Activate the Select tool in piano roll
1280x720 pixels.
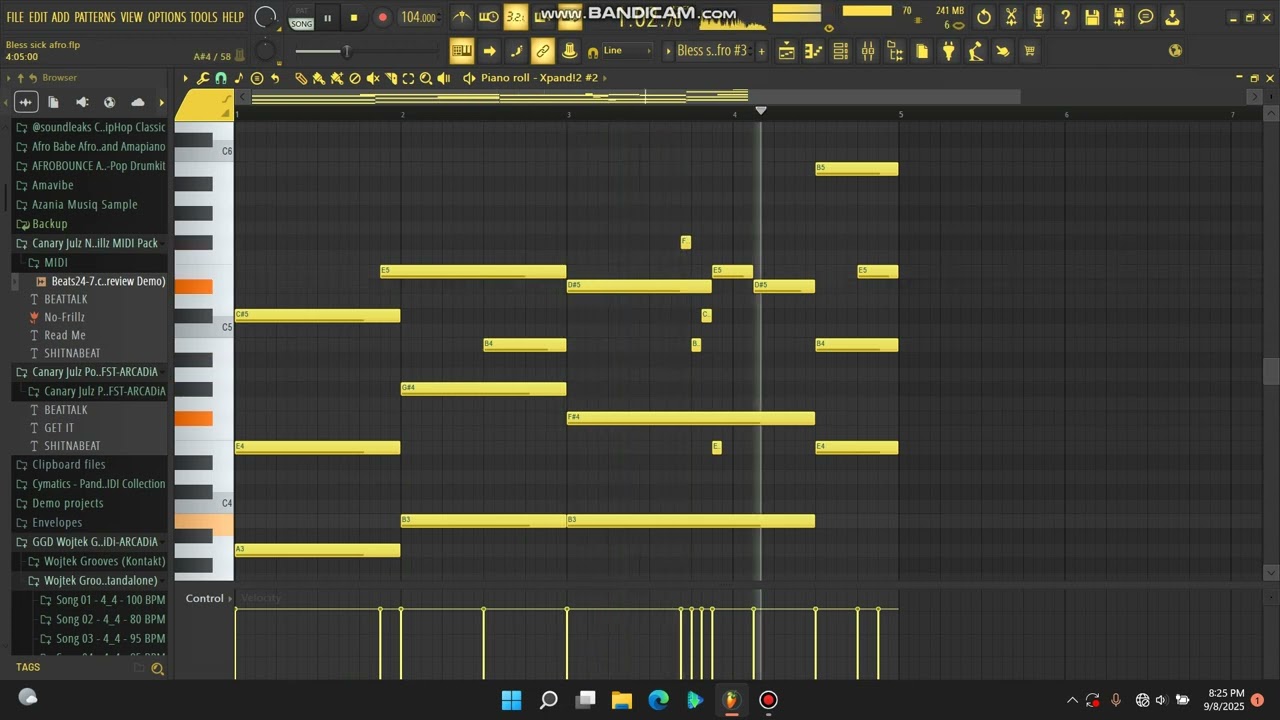408,78
